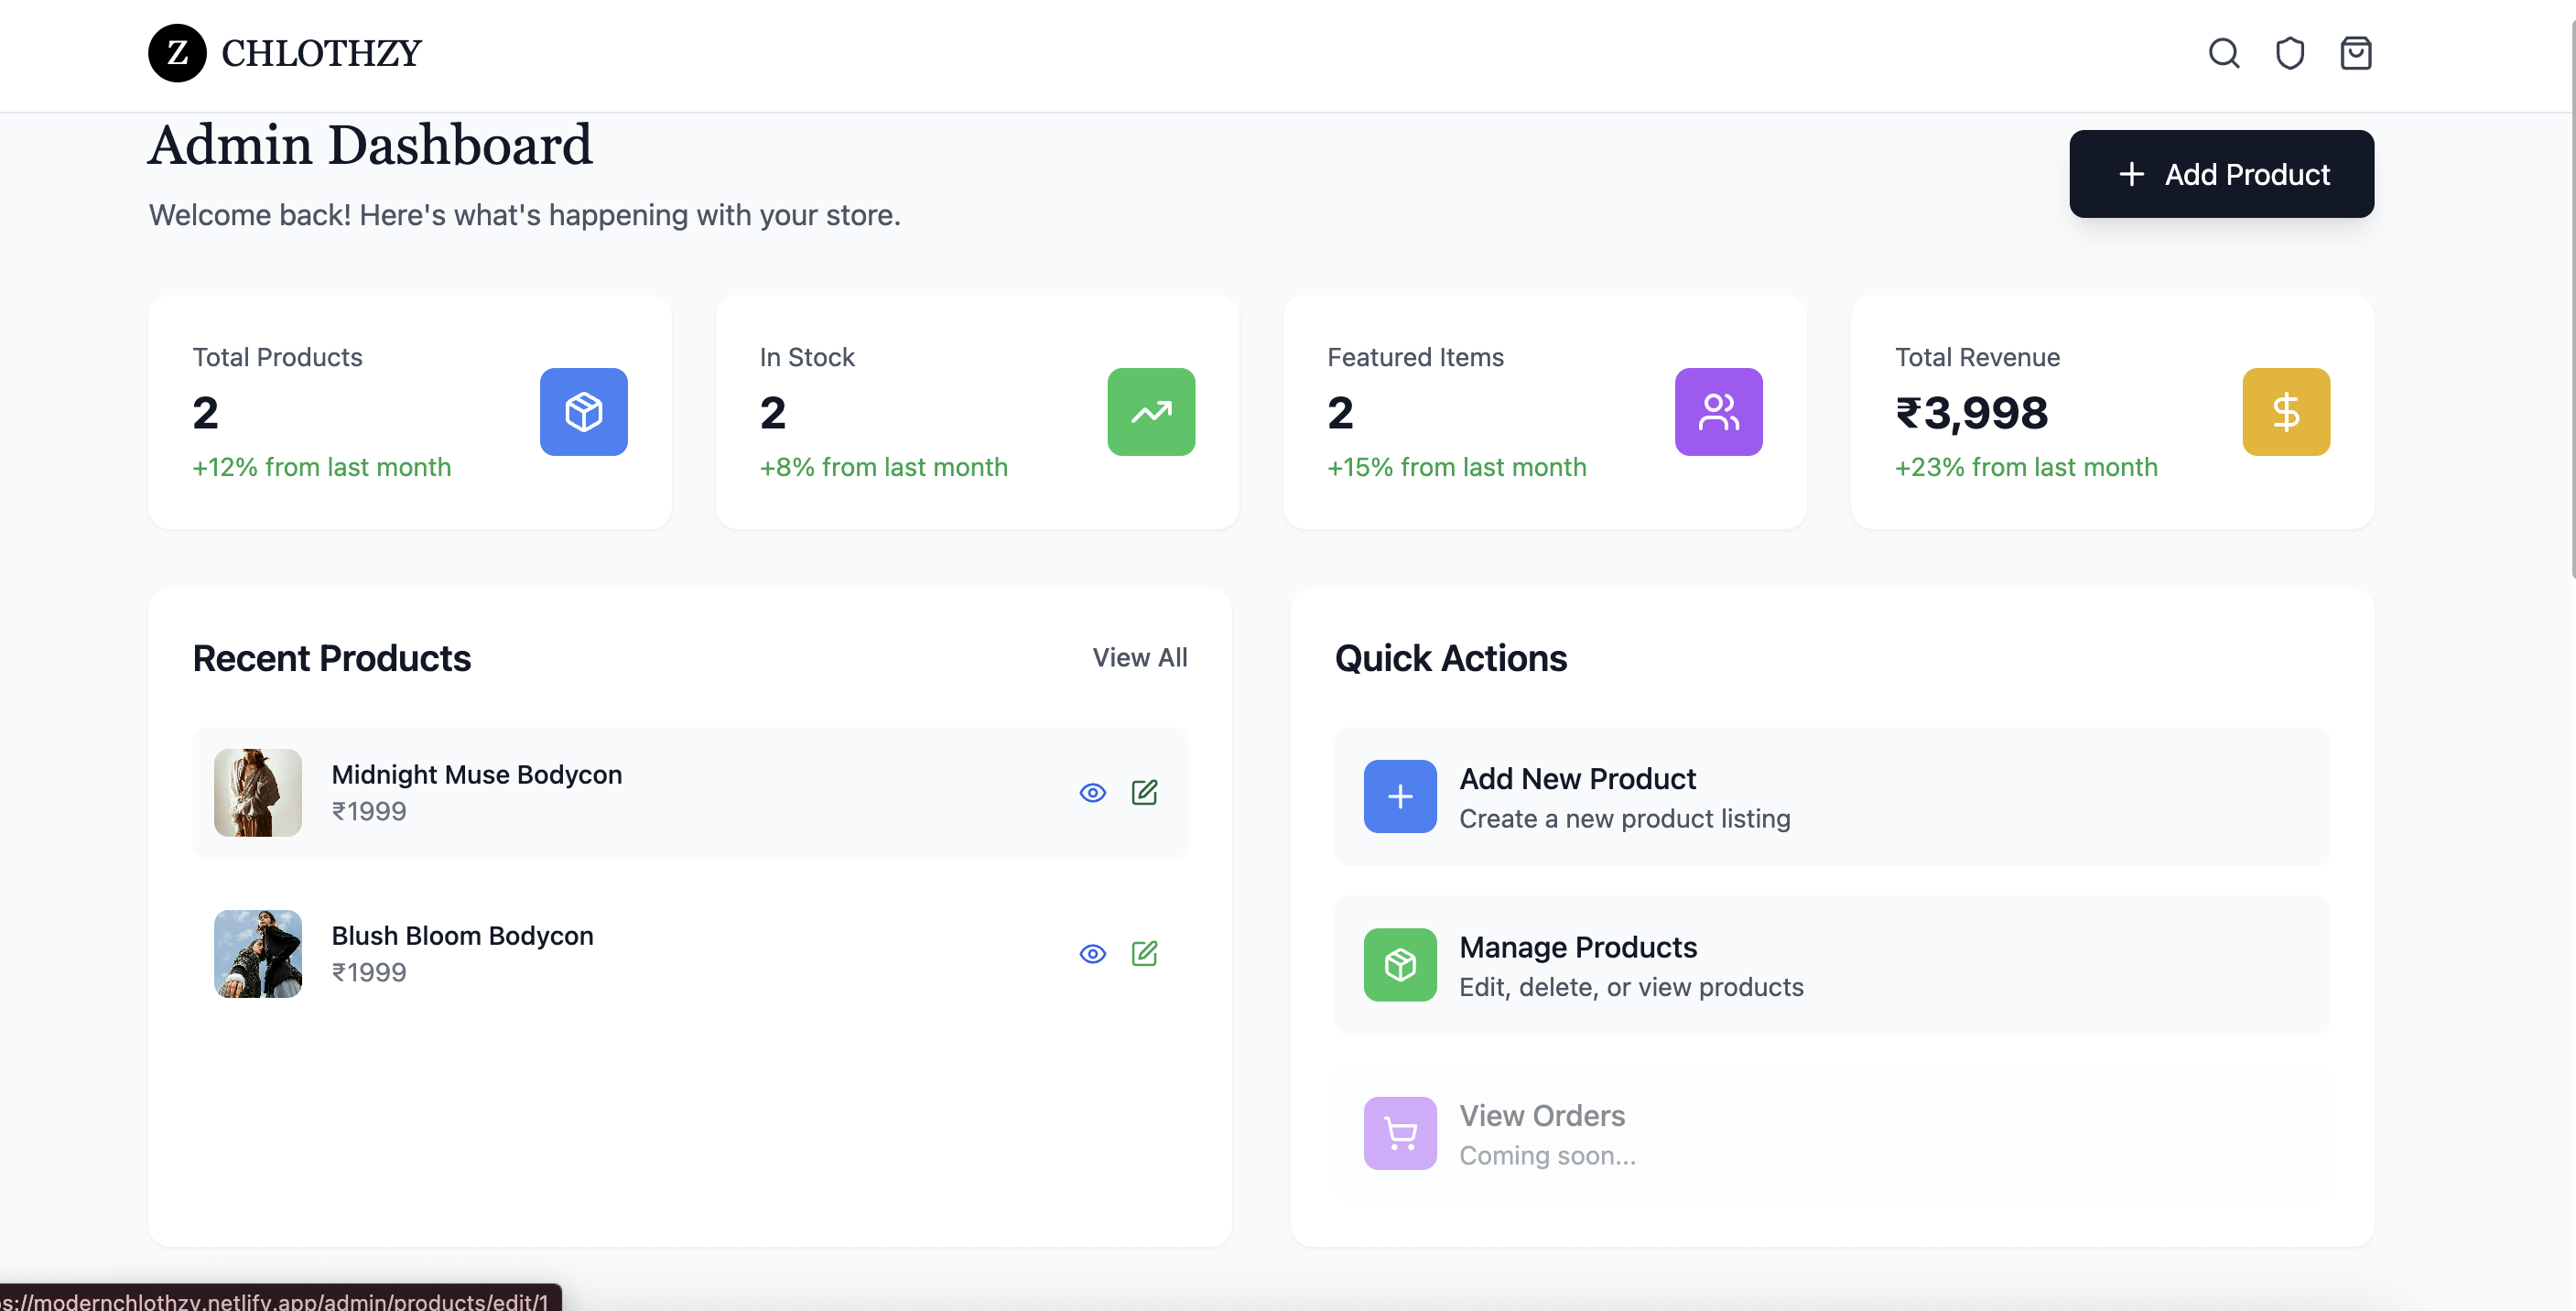Click the black Z logo circle
This screenshot has height=1311, width=2576.
[177, 53]
